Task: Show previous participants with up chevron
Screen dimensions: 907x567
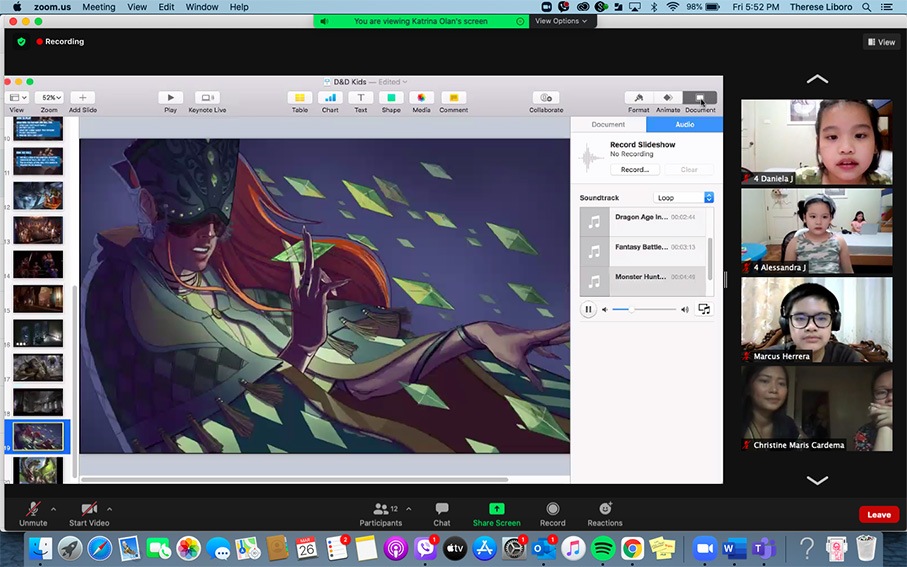Action: coord(817,79)
